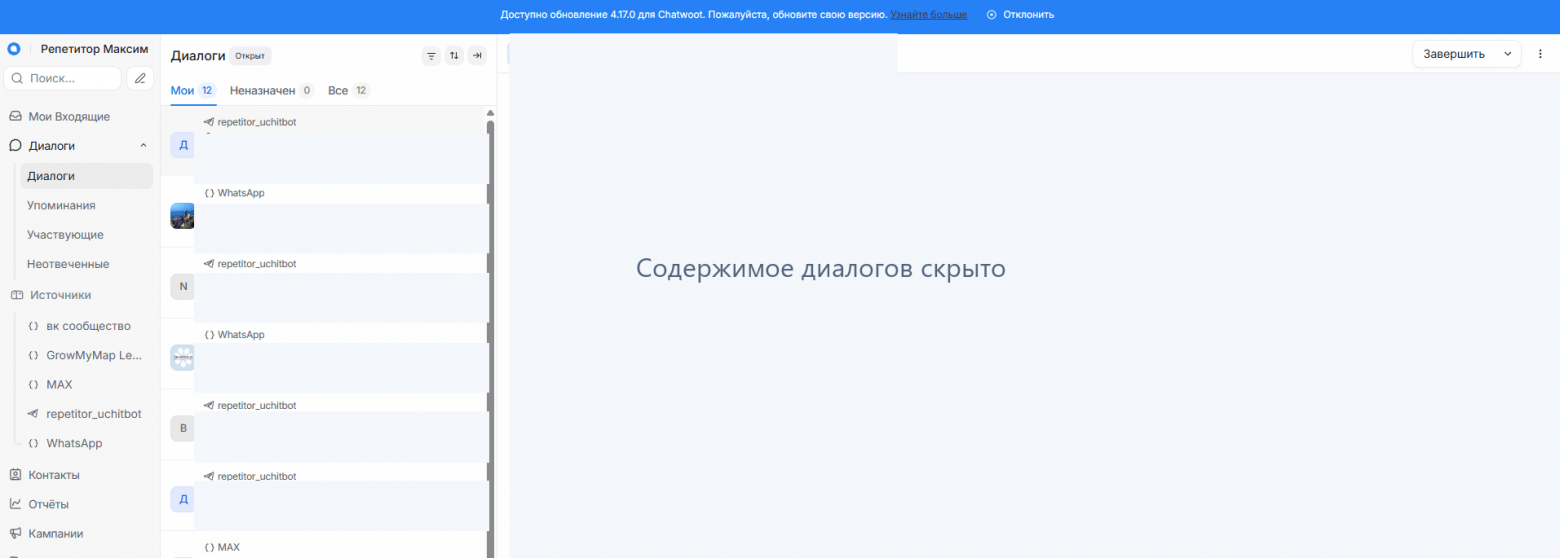Expand the Завершить dropdown arrow
This screenshot has height=558, width=1560.
pos(1507,54)
